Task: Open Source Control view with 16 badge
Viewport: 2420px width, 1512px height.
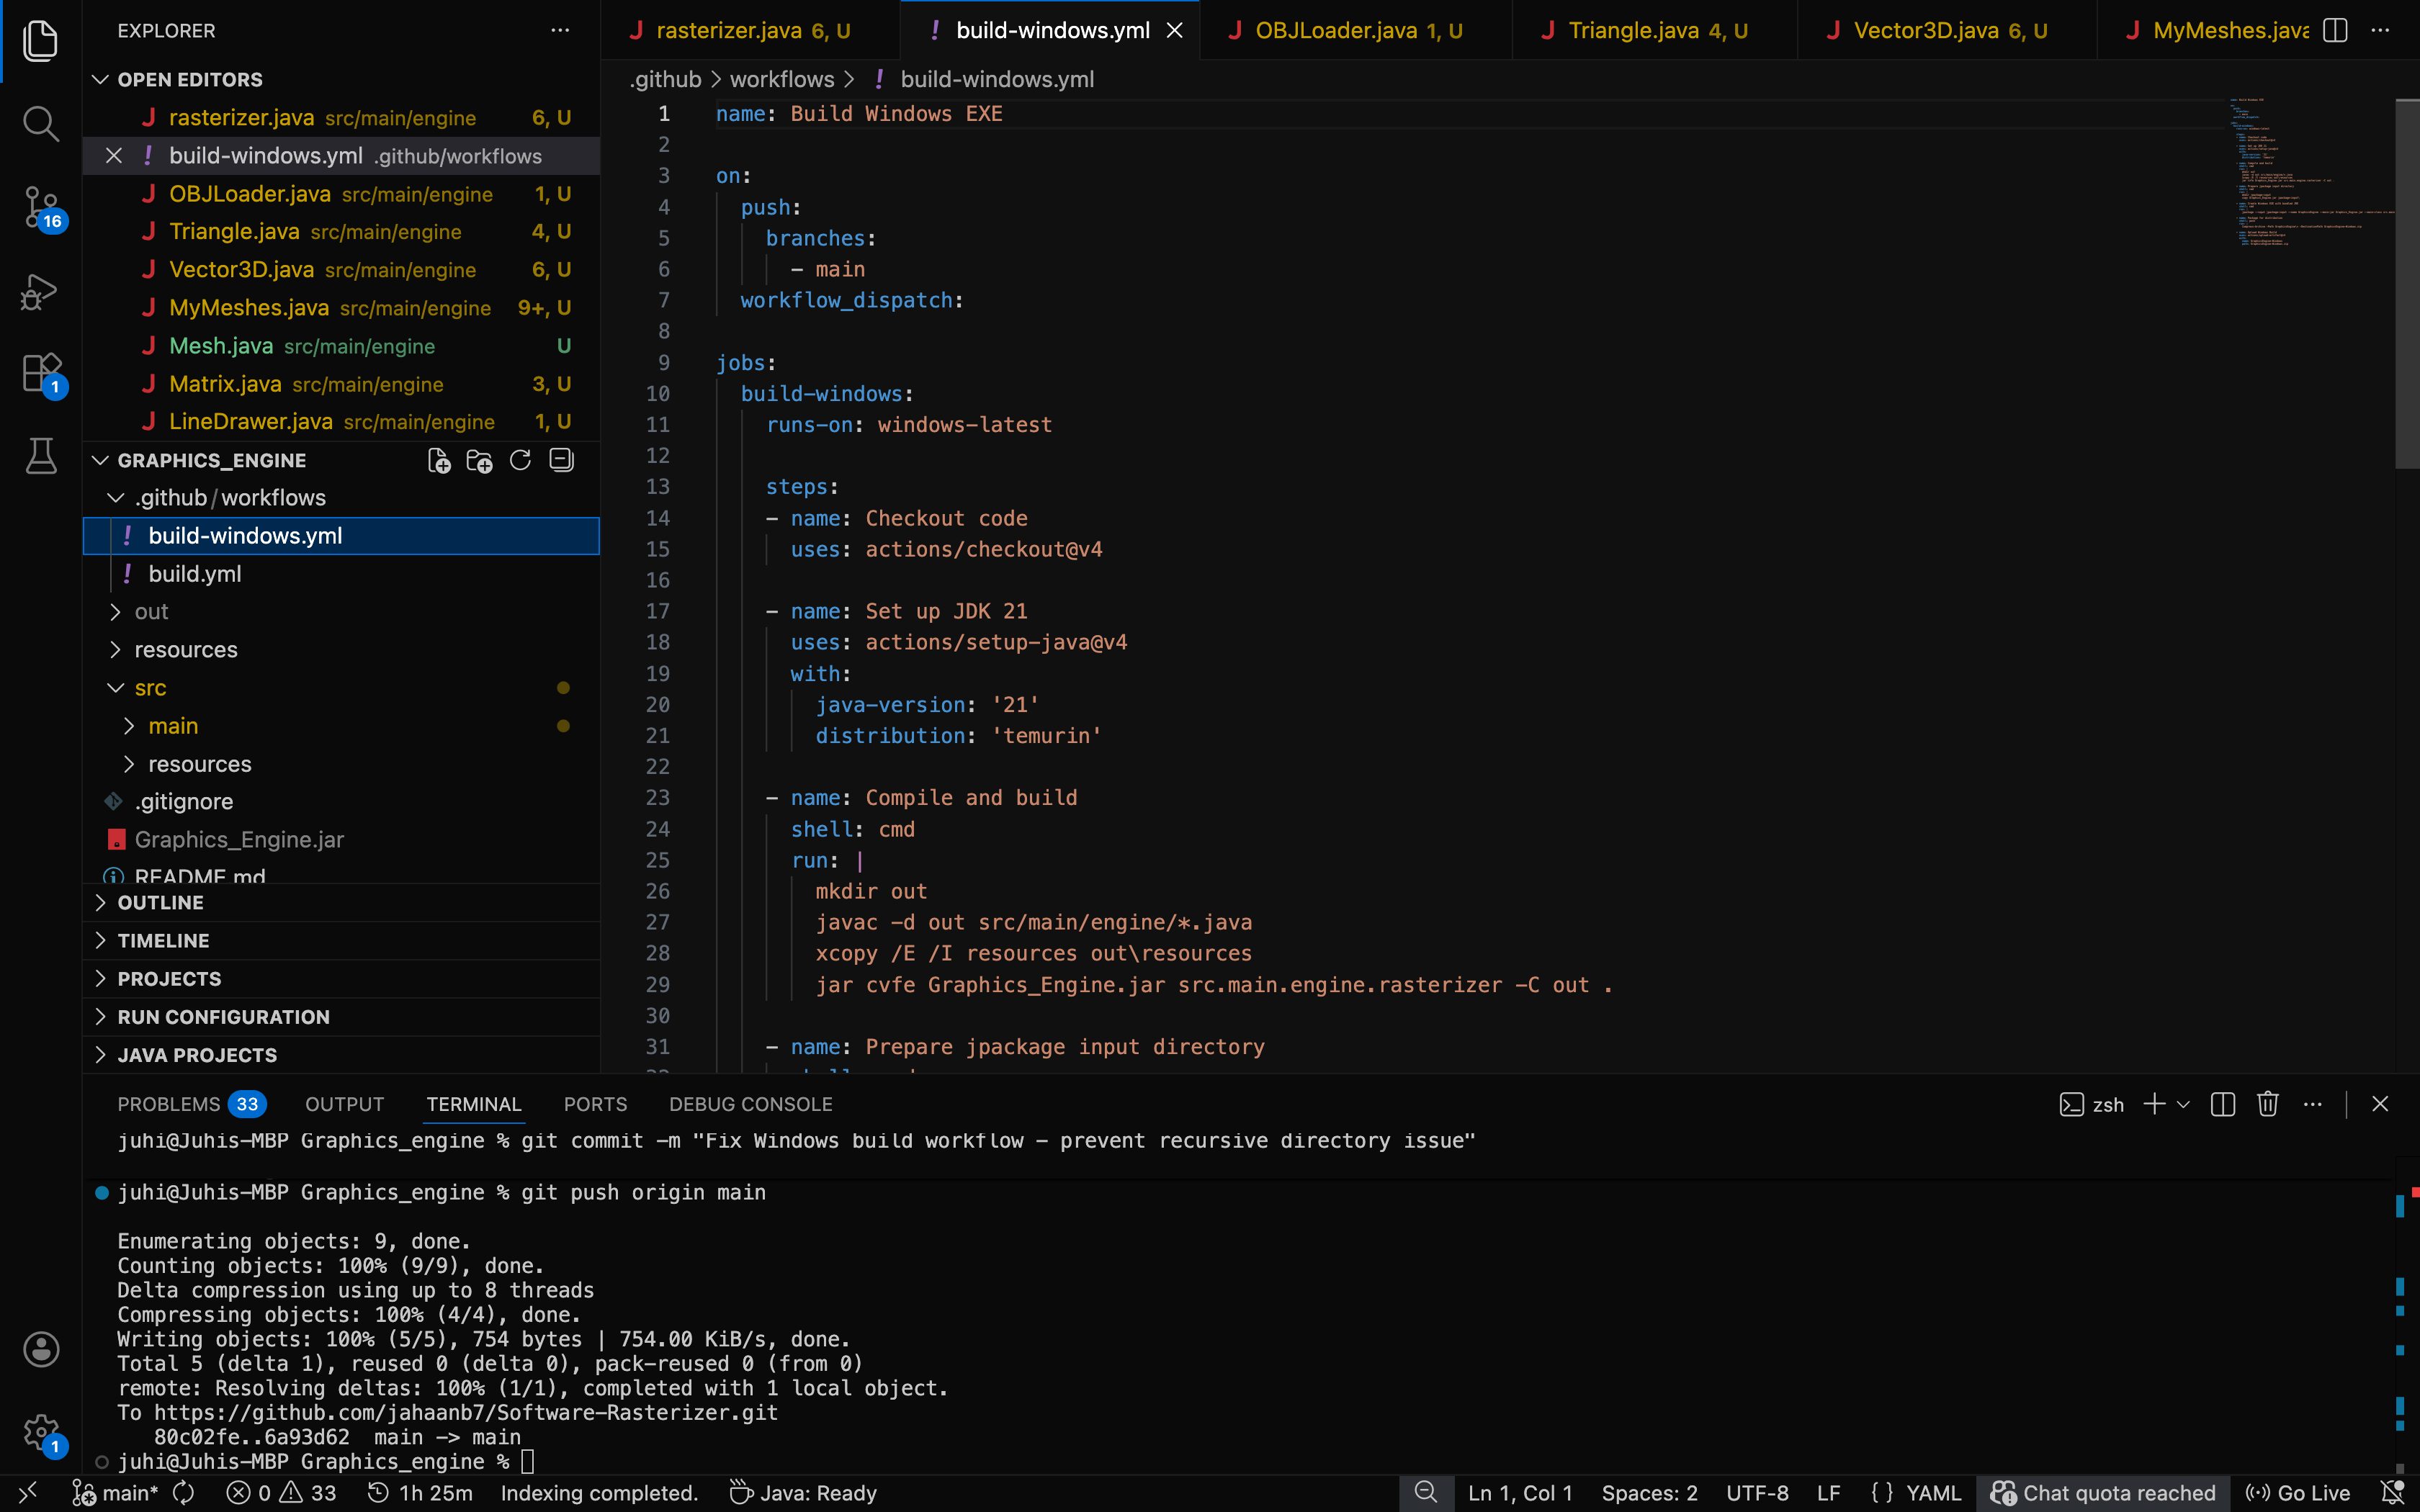Action: tap(40, 208)
